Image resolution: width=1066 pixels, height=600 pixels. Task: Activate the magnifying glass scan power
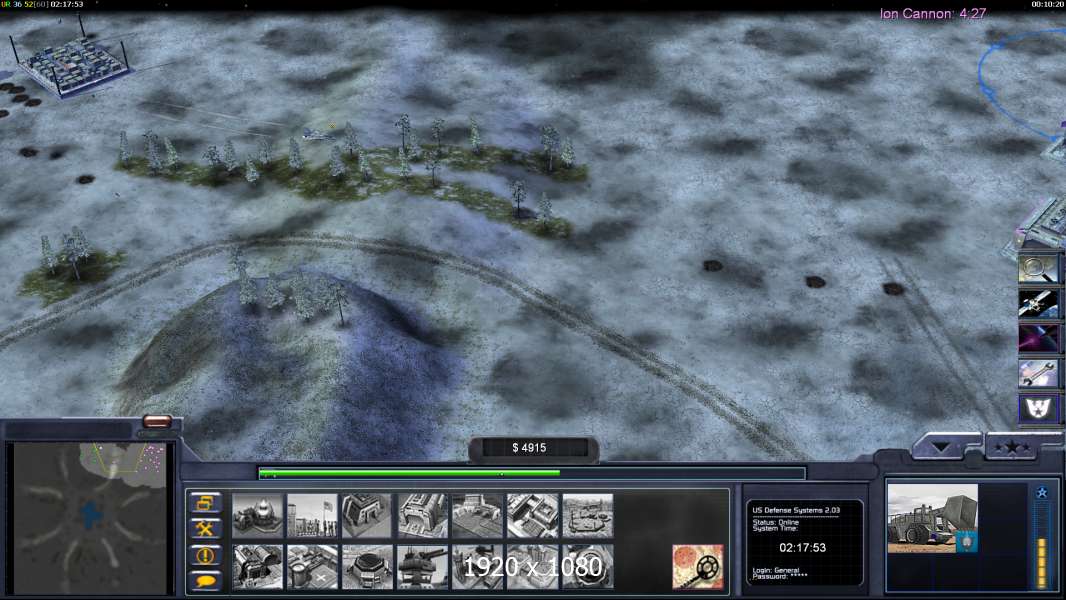[x=1038, y=269]
